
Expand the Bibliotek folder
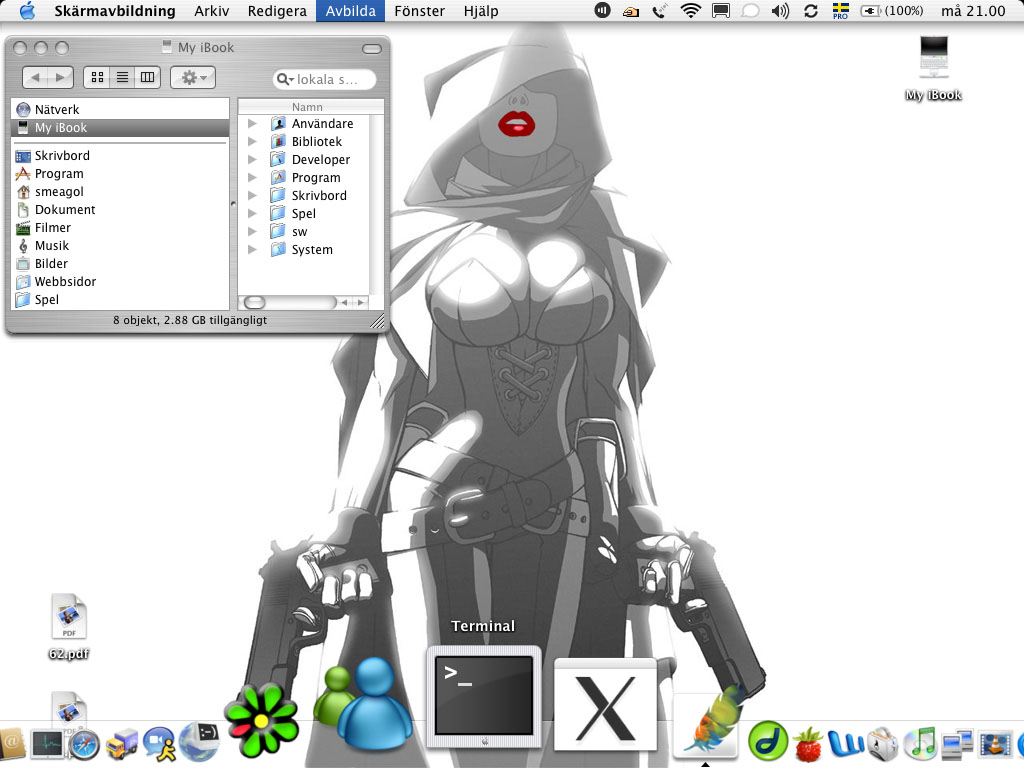click(252, 141)
